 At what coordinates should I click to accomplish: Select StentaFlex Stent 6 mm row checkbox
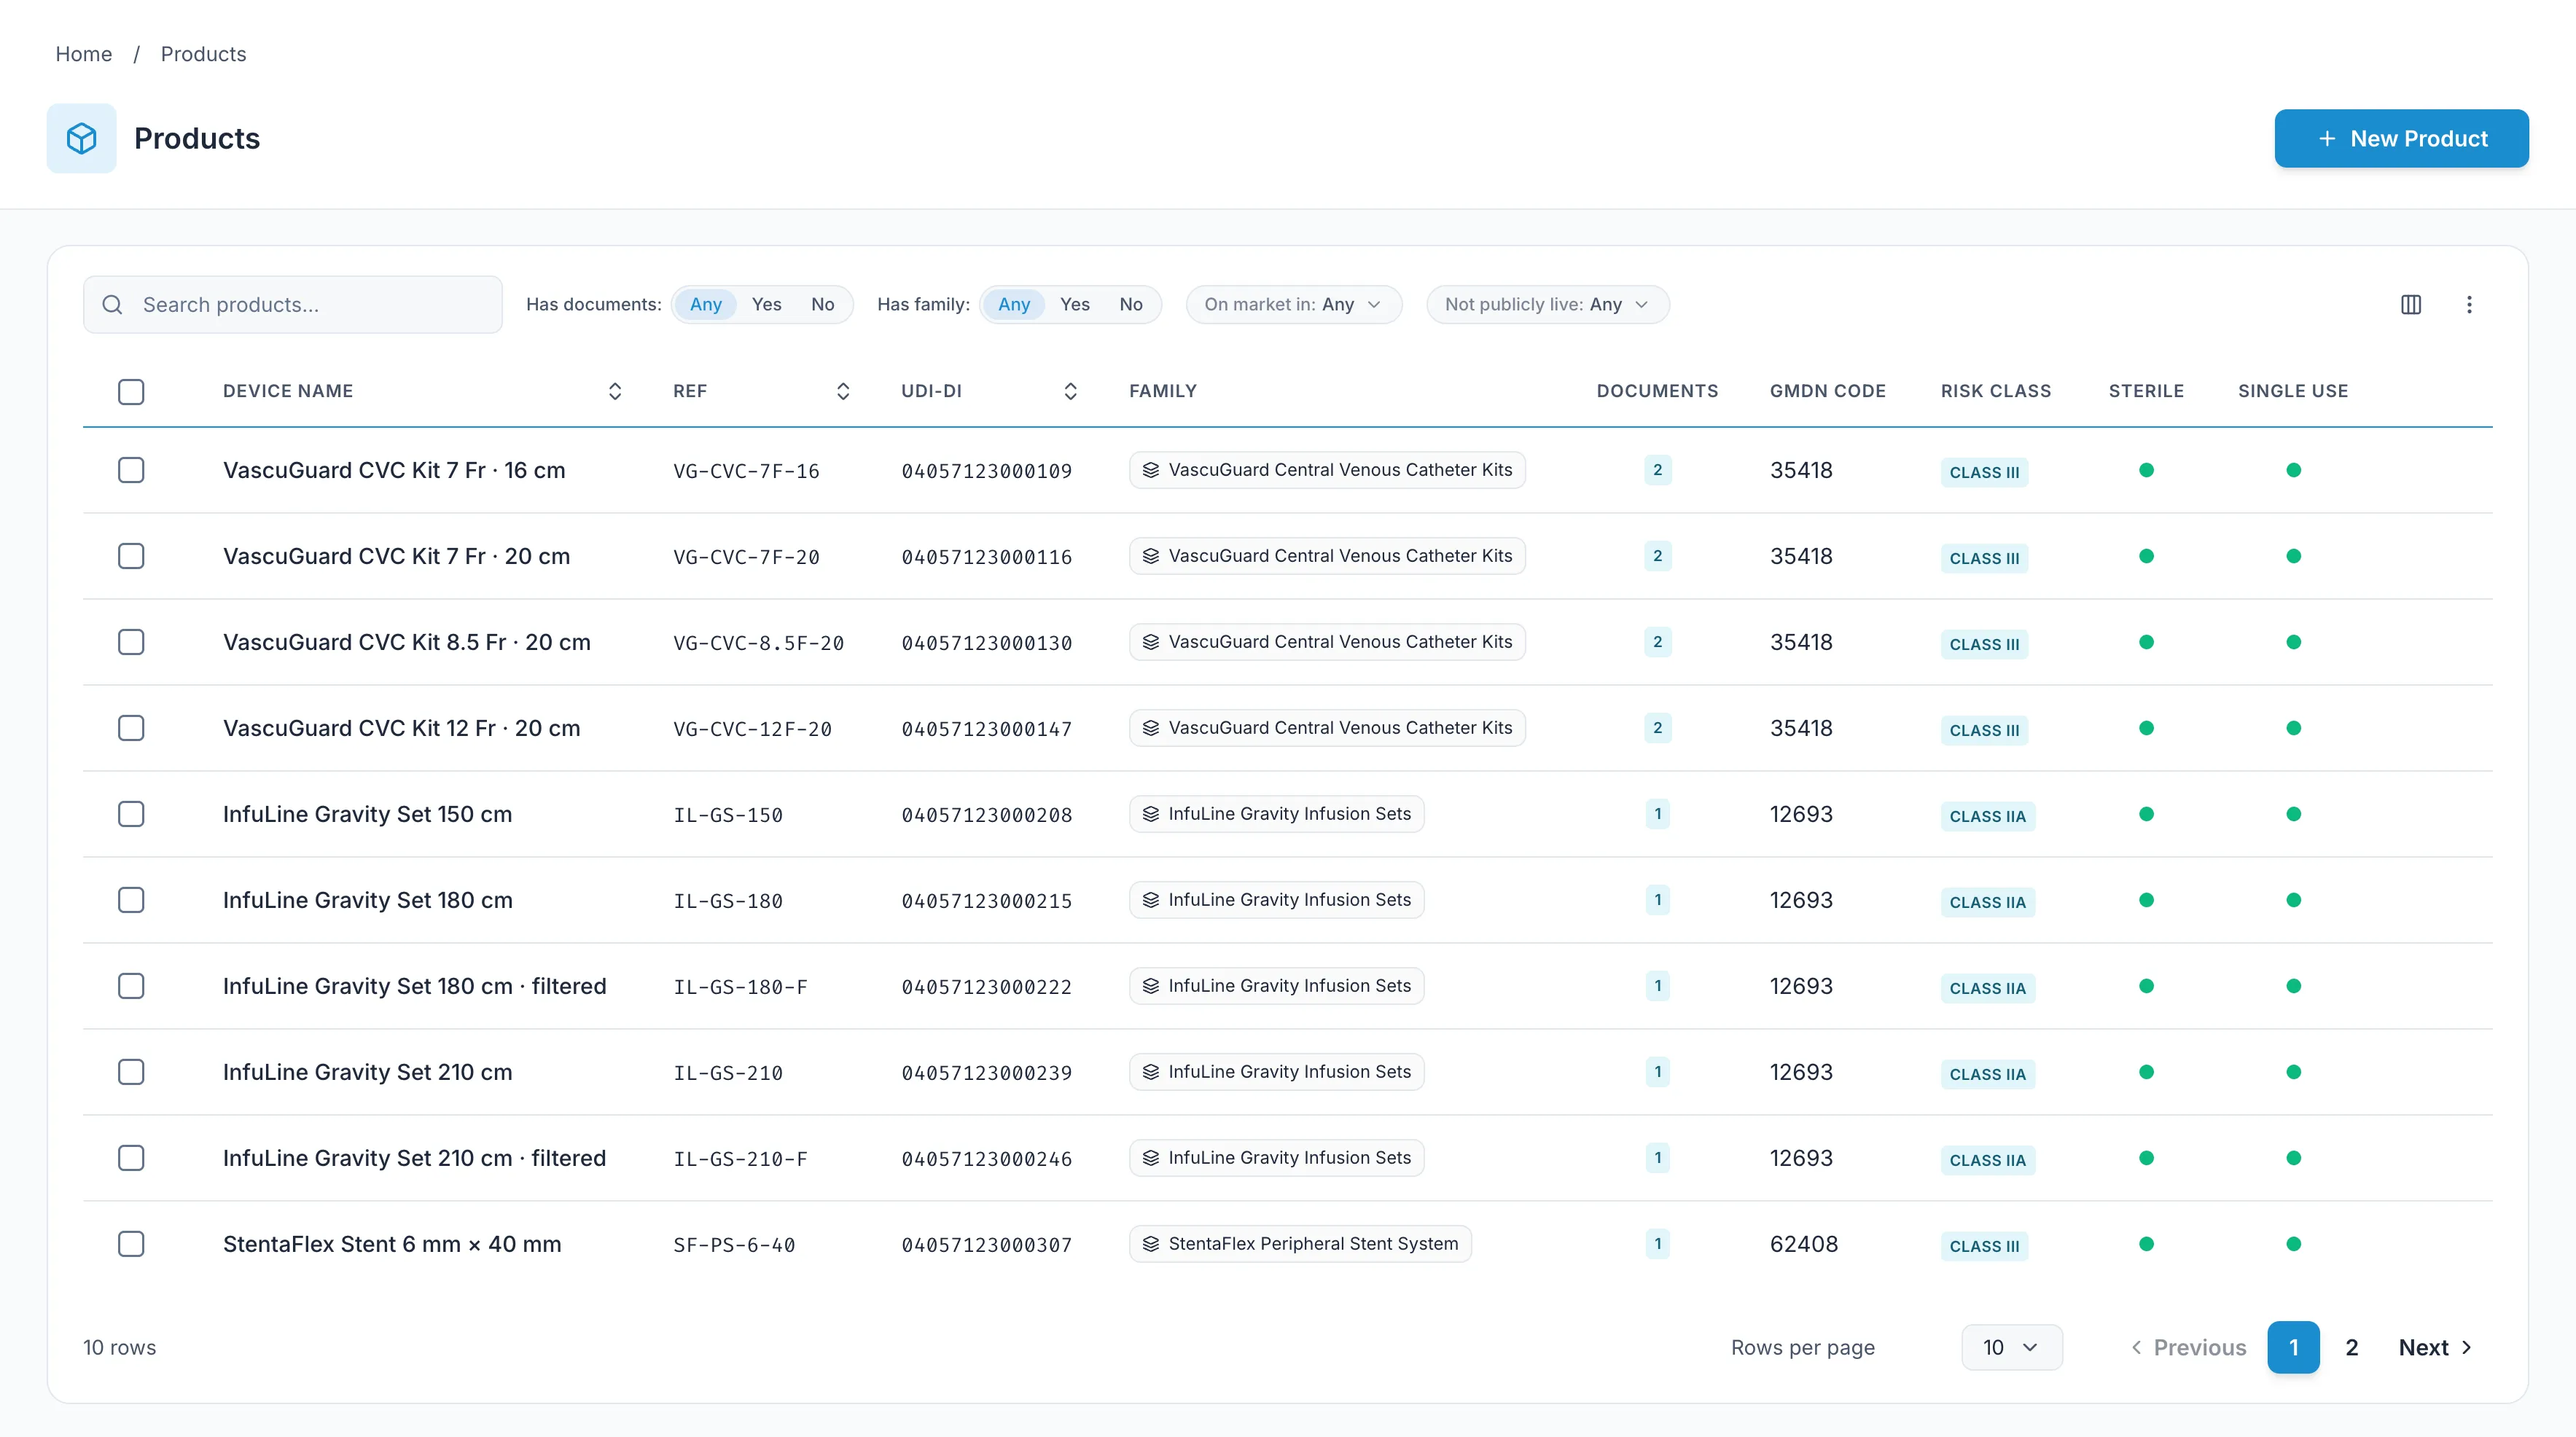point(131,1244)
